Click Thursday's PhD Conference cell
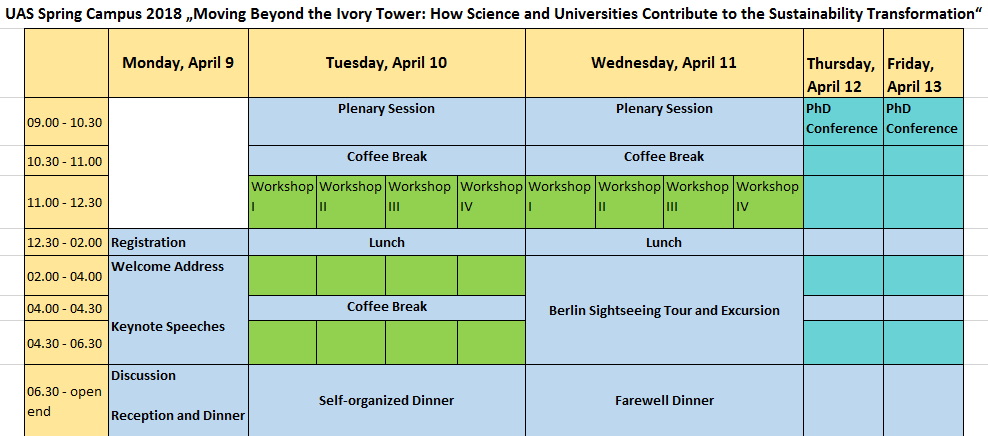Image resolution: width=988 pixels, height=436 pixels. [842, 118]
